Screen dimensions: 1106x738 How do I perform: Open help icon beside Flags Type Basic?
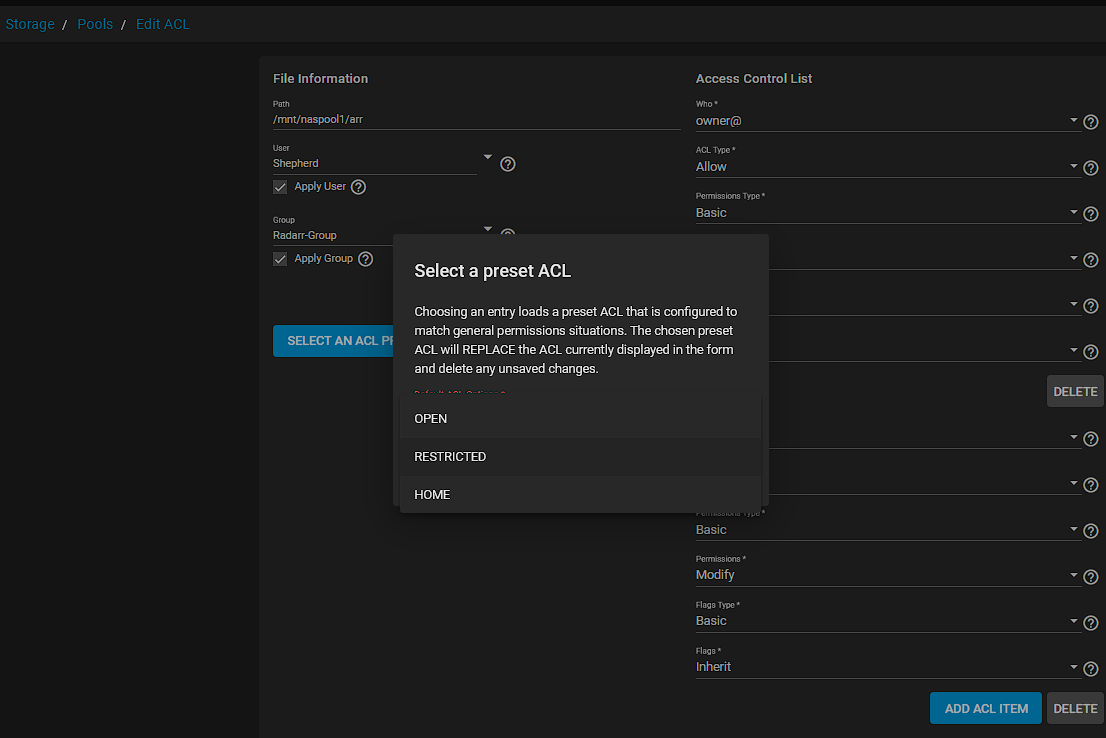pyautogui.click(x=1090, y=622)
